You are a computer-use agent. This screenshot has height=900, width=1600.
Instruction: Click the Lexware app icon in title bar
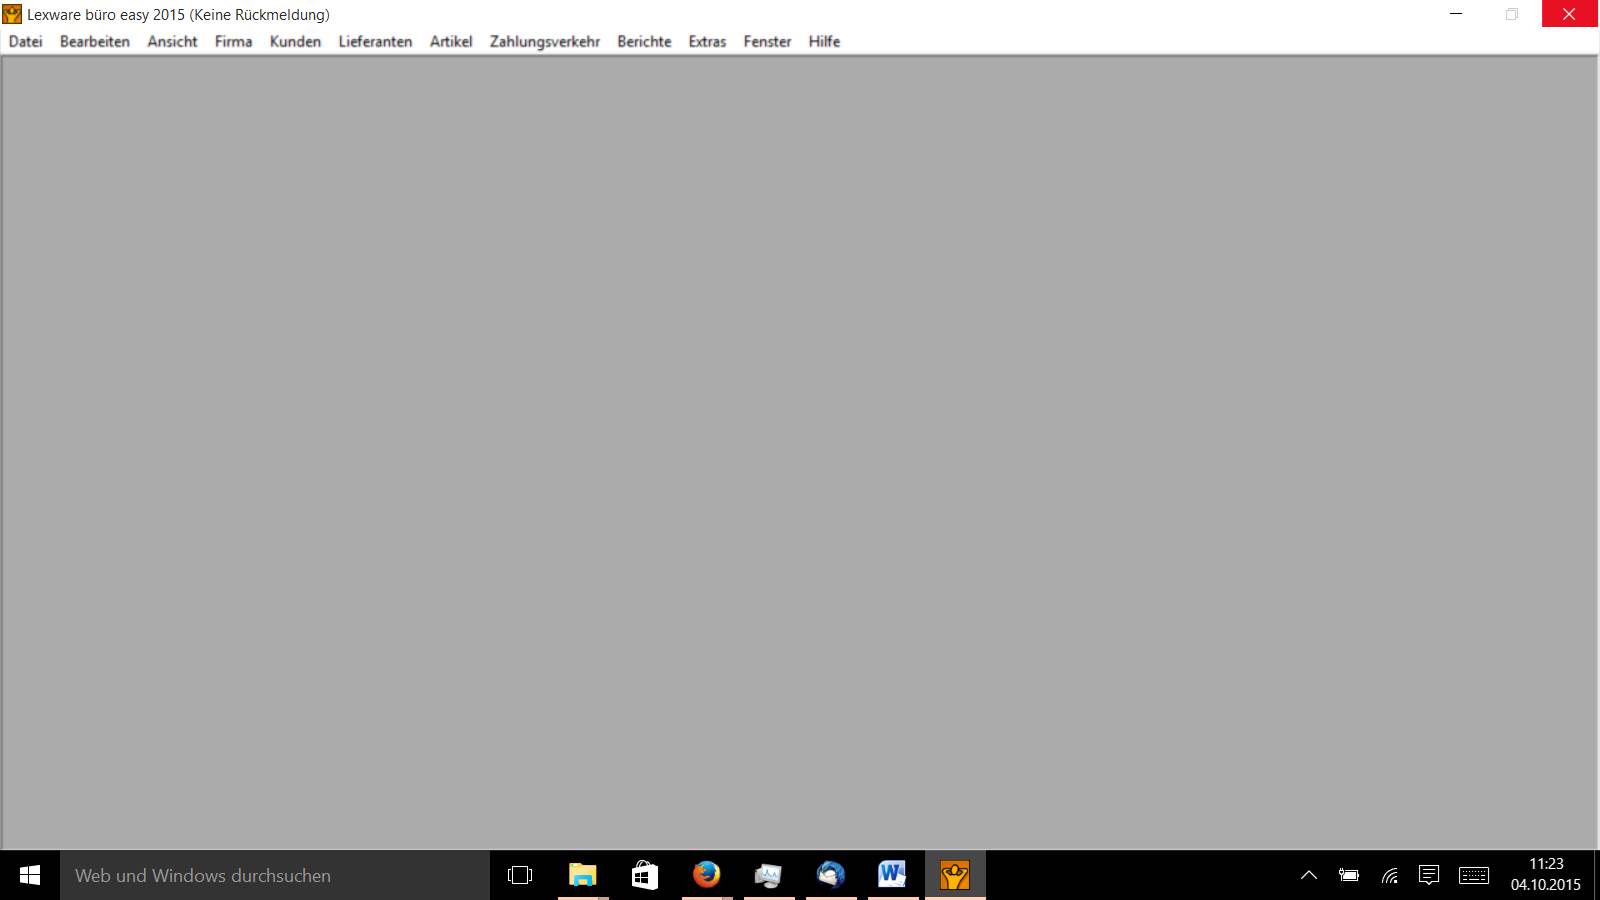(x=12, y=14)
